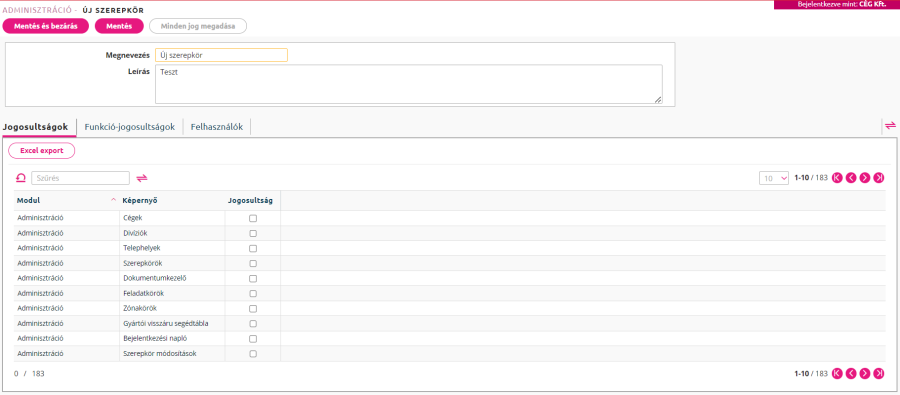The image size is (900, 395).
Task: Sort by the Modul column header
Action: point(28,200)
